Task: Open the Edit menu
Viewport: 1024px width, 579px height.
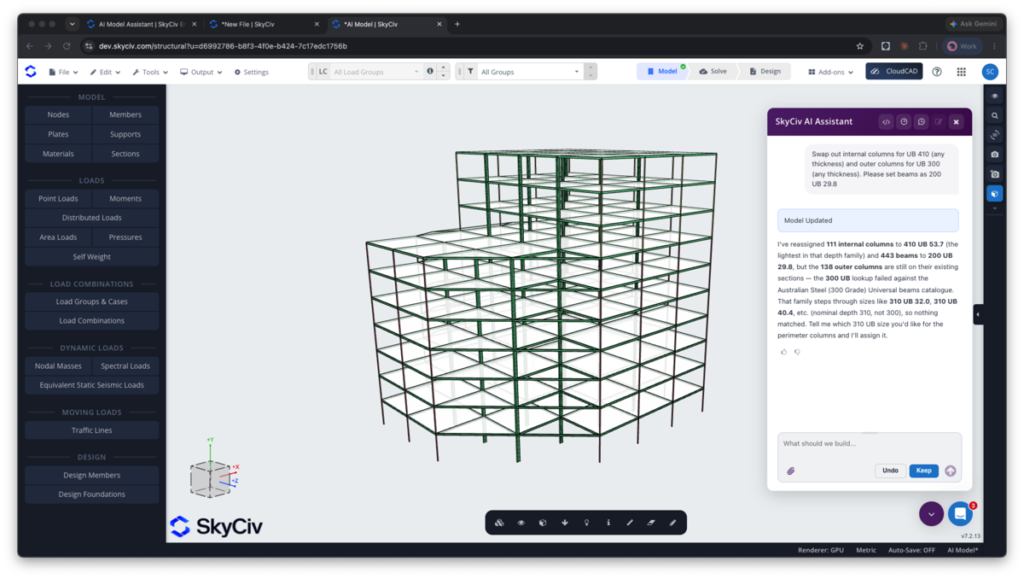Action: click(105, 72)
